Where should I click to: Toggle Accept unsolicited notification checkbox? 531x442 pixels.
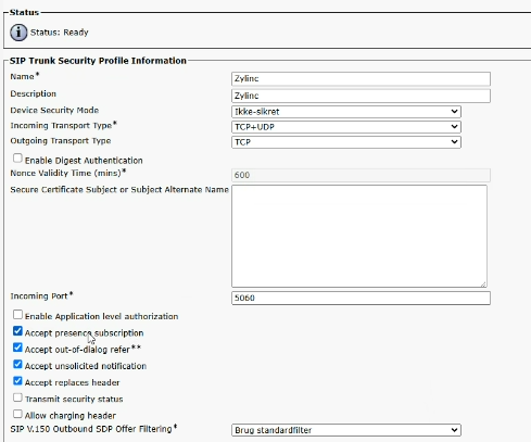tap(18, 364)
